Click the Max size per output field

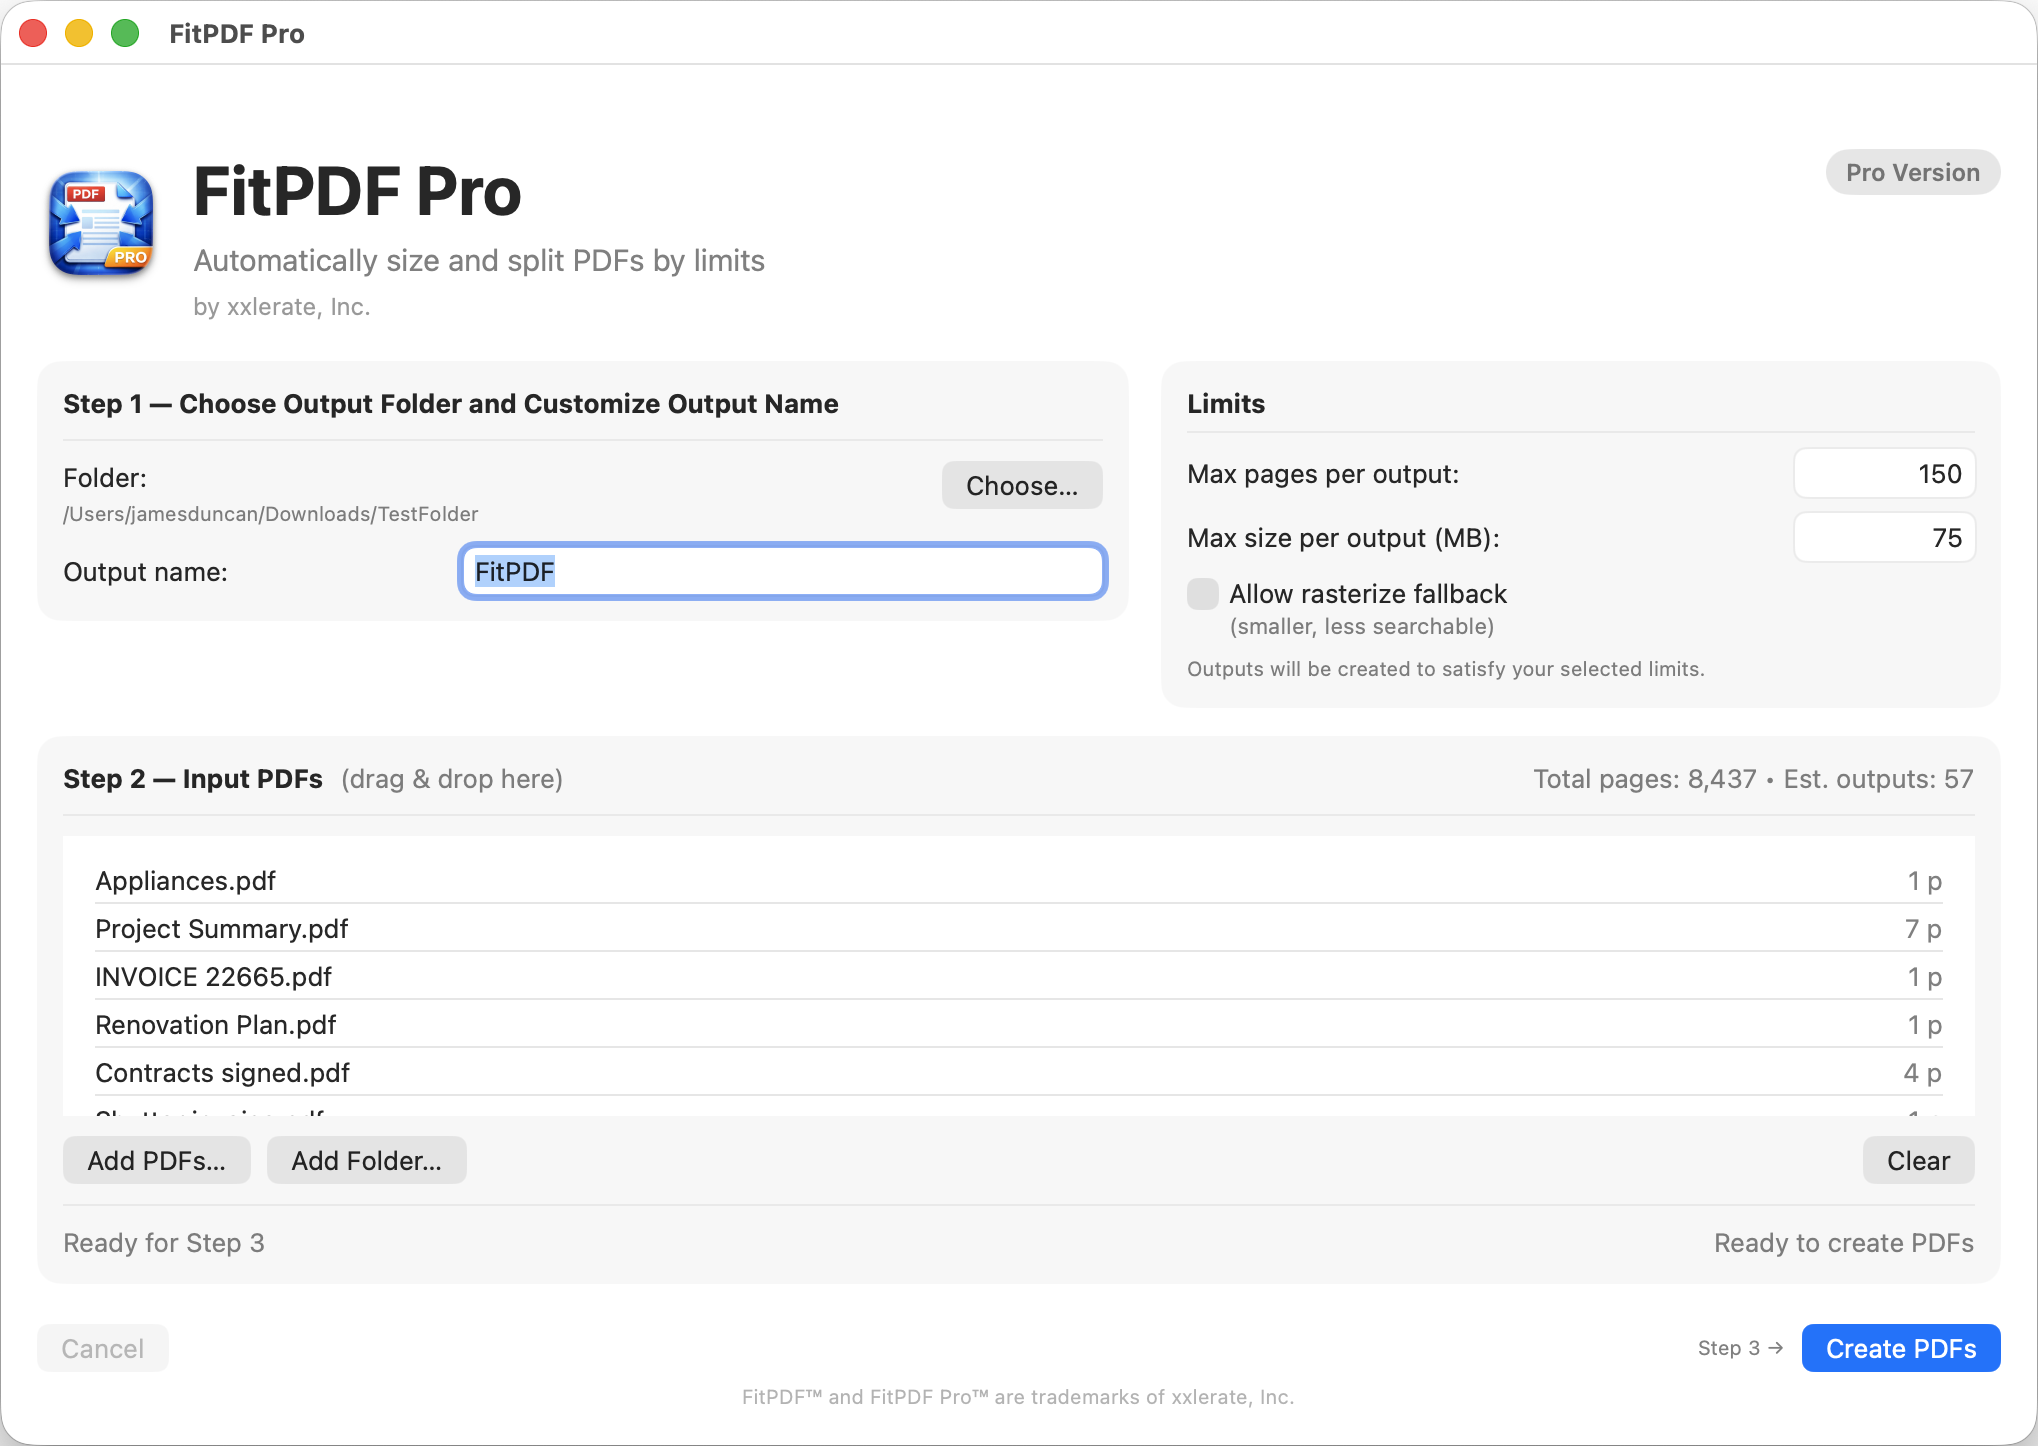click(x=1883, y=538)
